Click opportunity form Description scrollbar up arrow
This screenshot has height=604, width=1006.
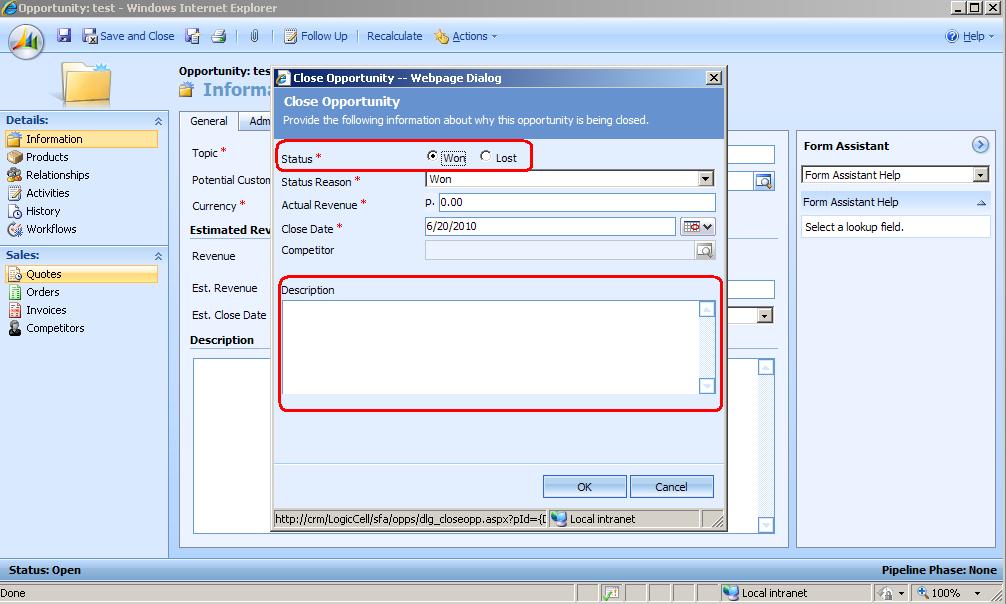[766, 367]
